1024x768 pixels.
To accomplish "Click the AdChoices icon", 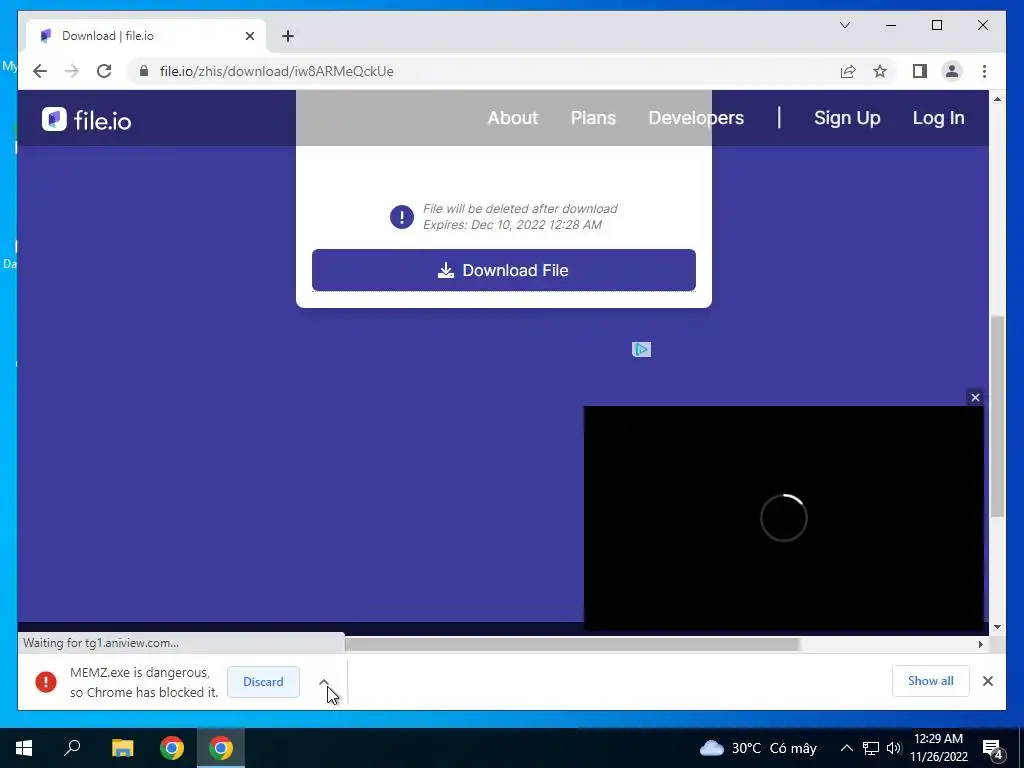I will (641, 350).
